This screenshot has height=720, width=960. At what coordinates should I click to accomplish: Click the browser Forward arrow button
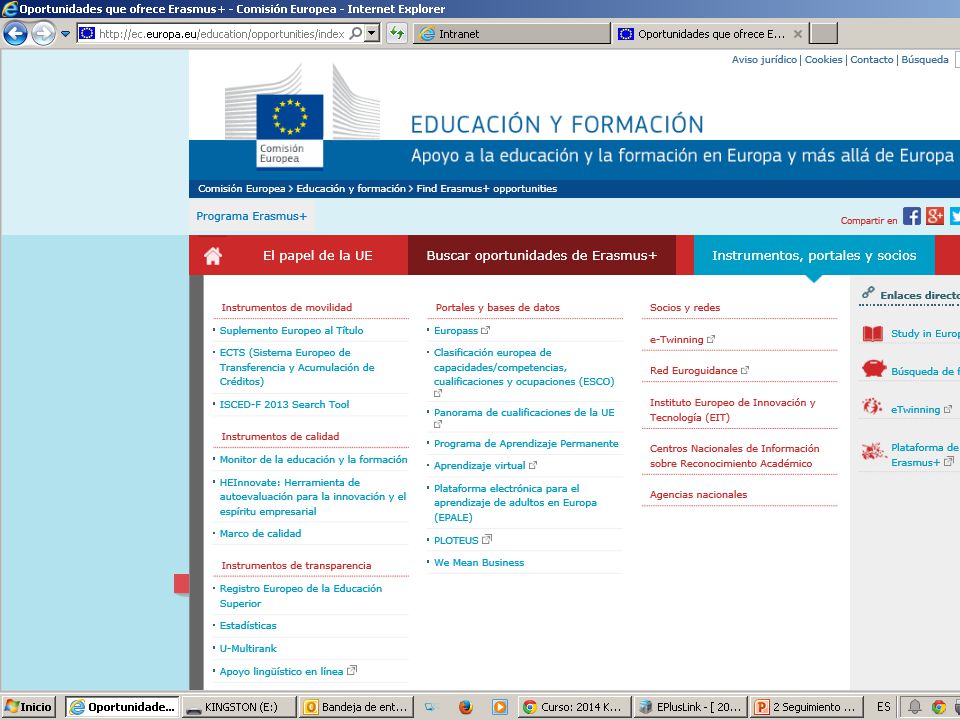pyautogui.click(x=43, y=33)
